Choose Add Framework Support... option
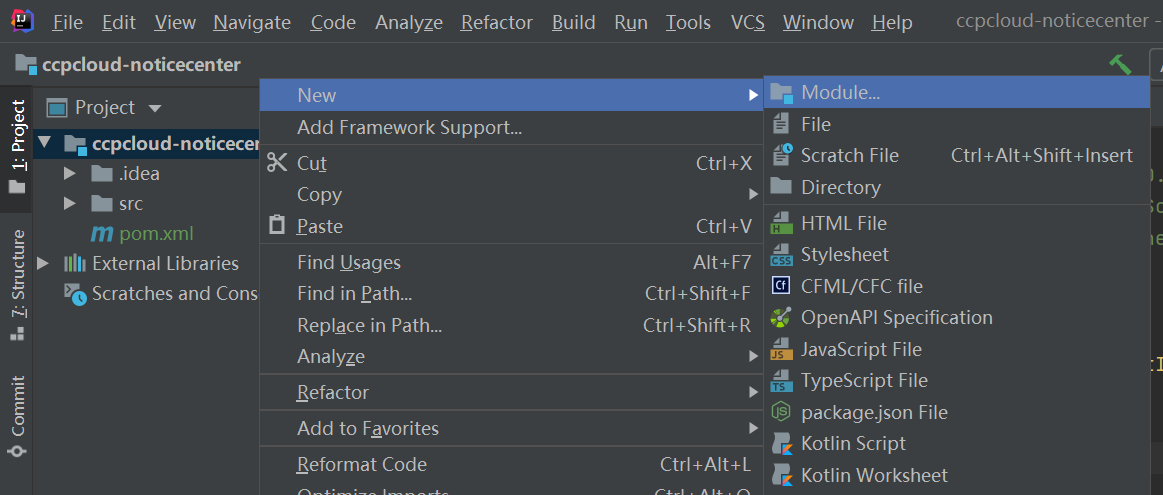 pos(409,127)
